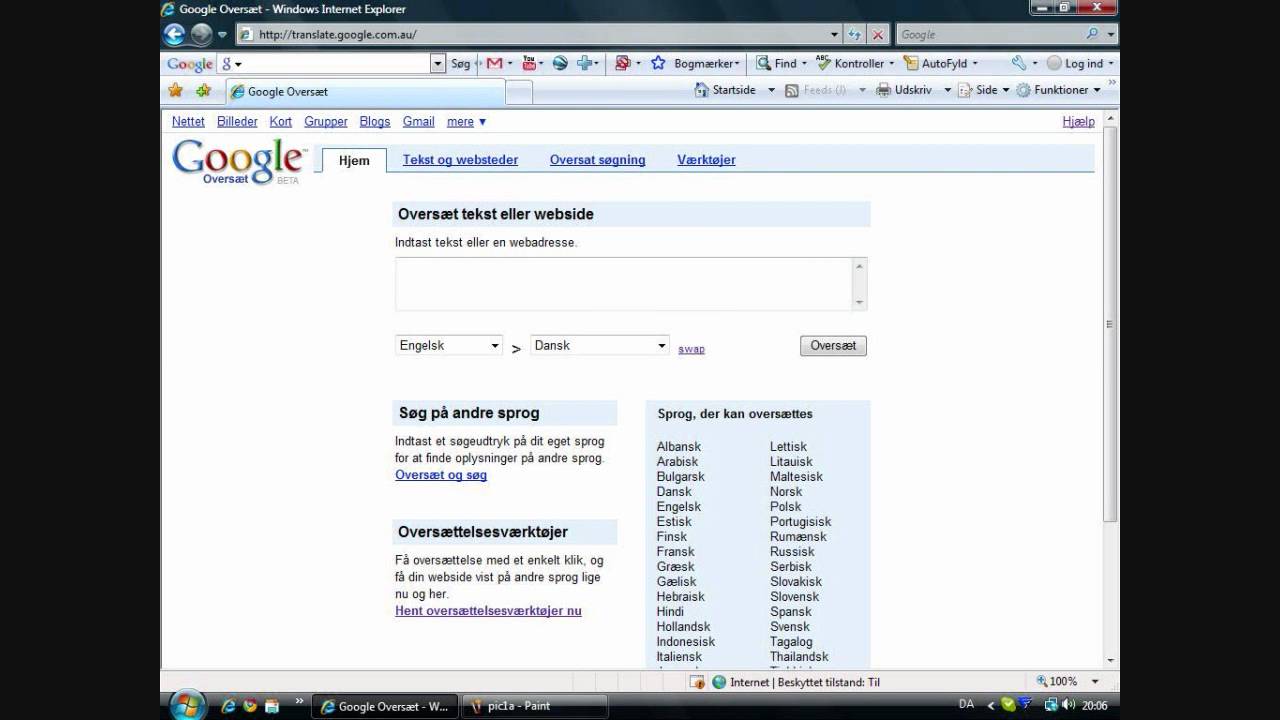Click the browser Forward arrow button
Image resolution: width=1280 pixels, height=720 pixels.
(201, 34)
